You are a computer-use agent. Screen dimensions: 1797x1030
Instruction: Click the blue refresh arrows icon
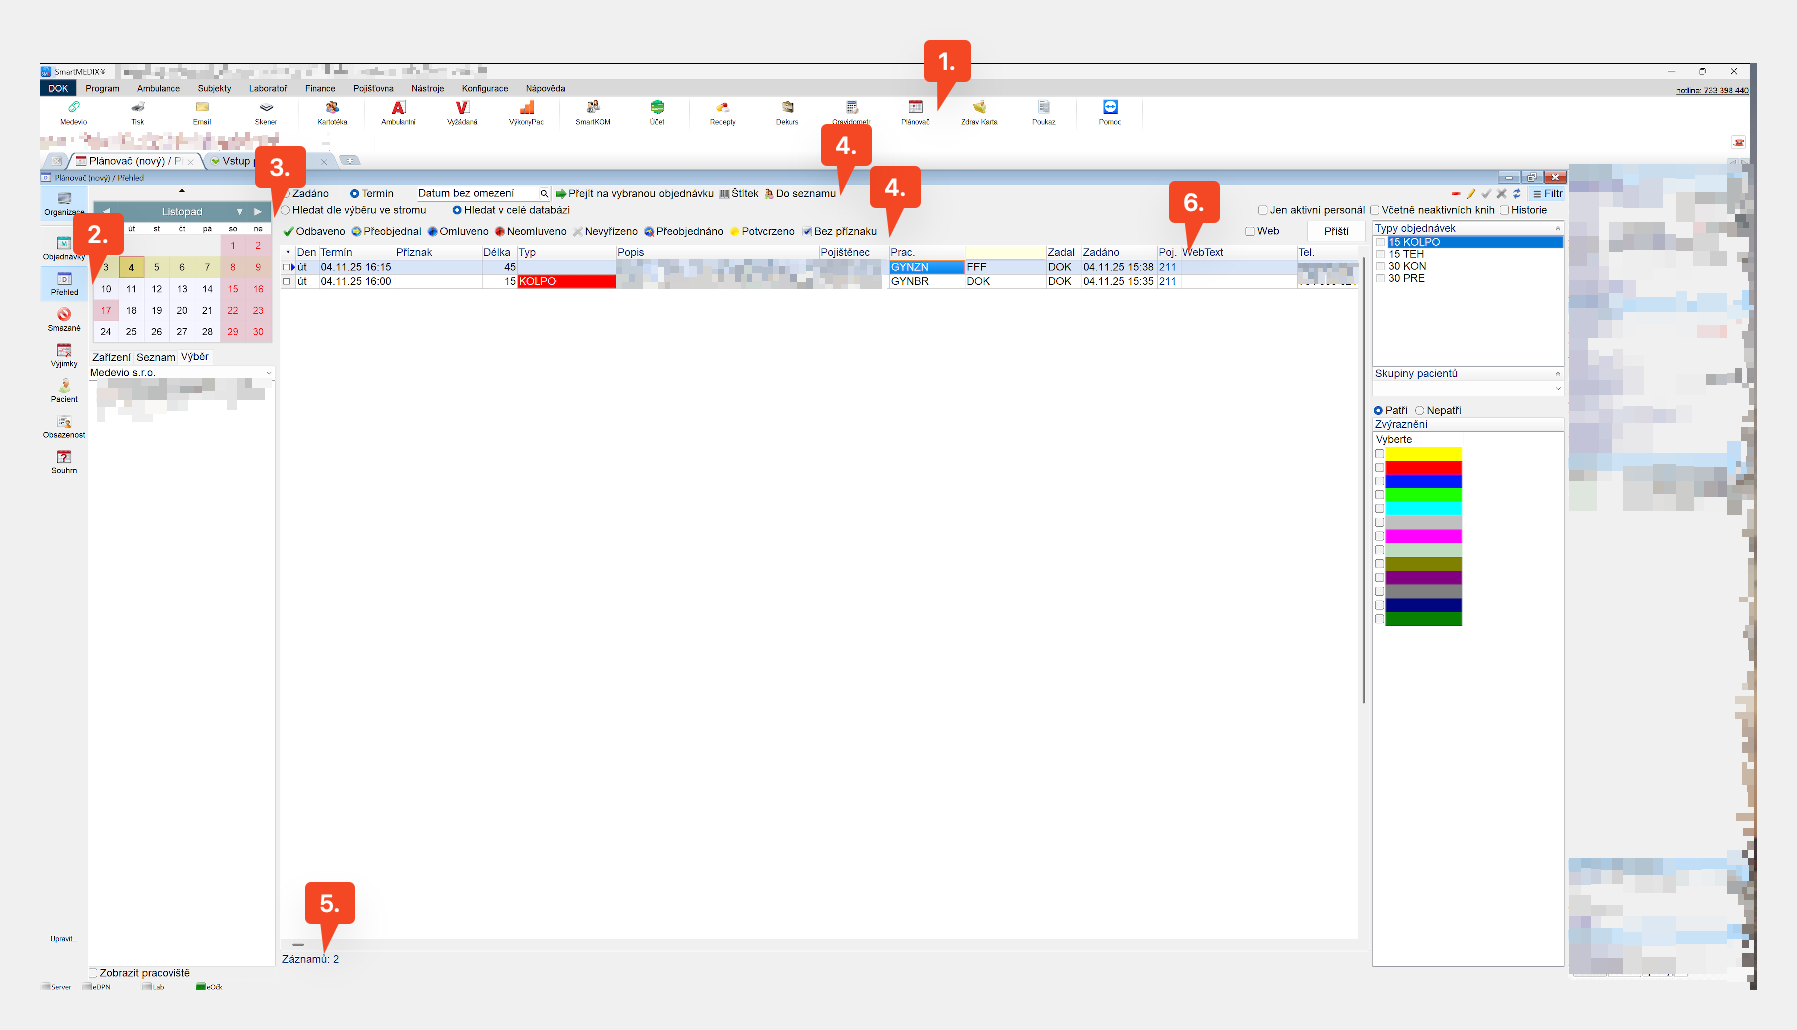(x=1516, y=194)
